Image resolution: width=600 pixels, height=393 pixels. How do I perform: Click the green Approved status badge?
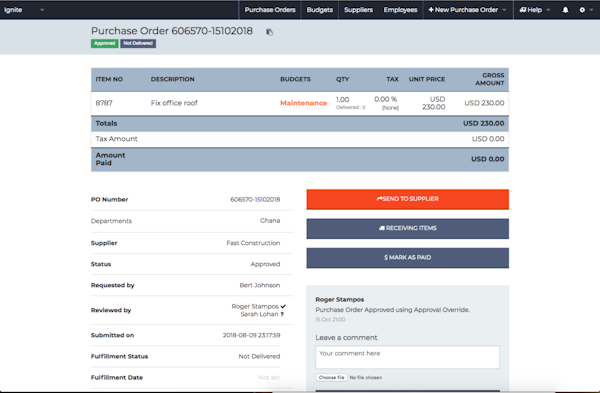click(x=104, y=43)
